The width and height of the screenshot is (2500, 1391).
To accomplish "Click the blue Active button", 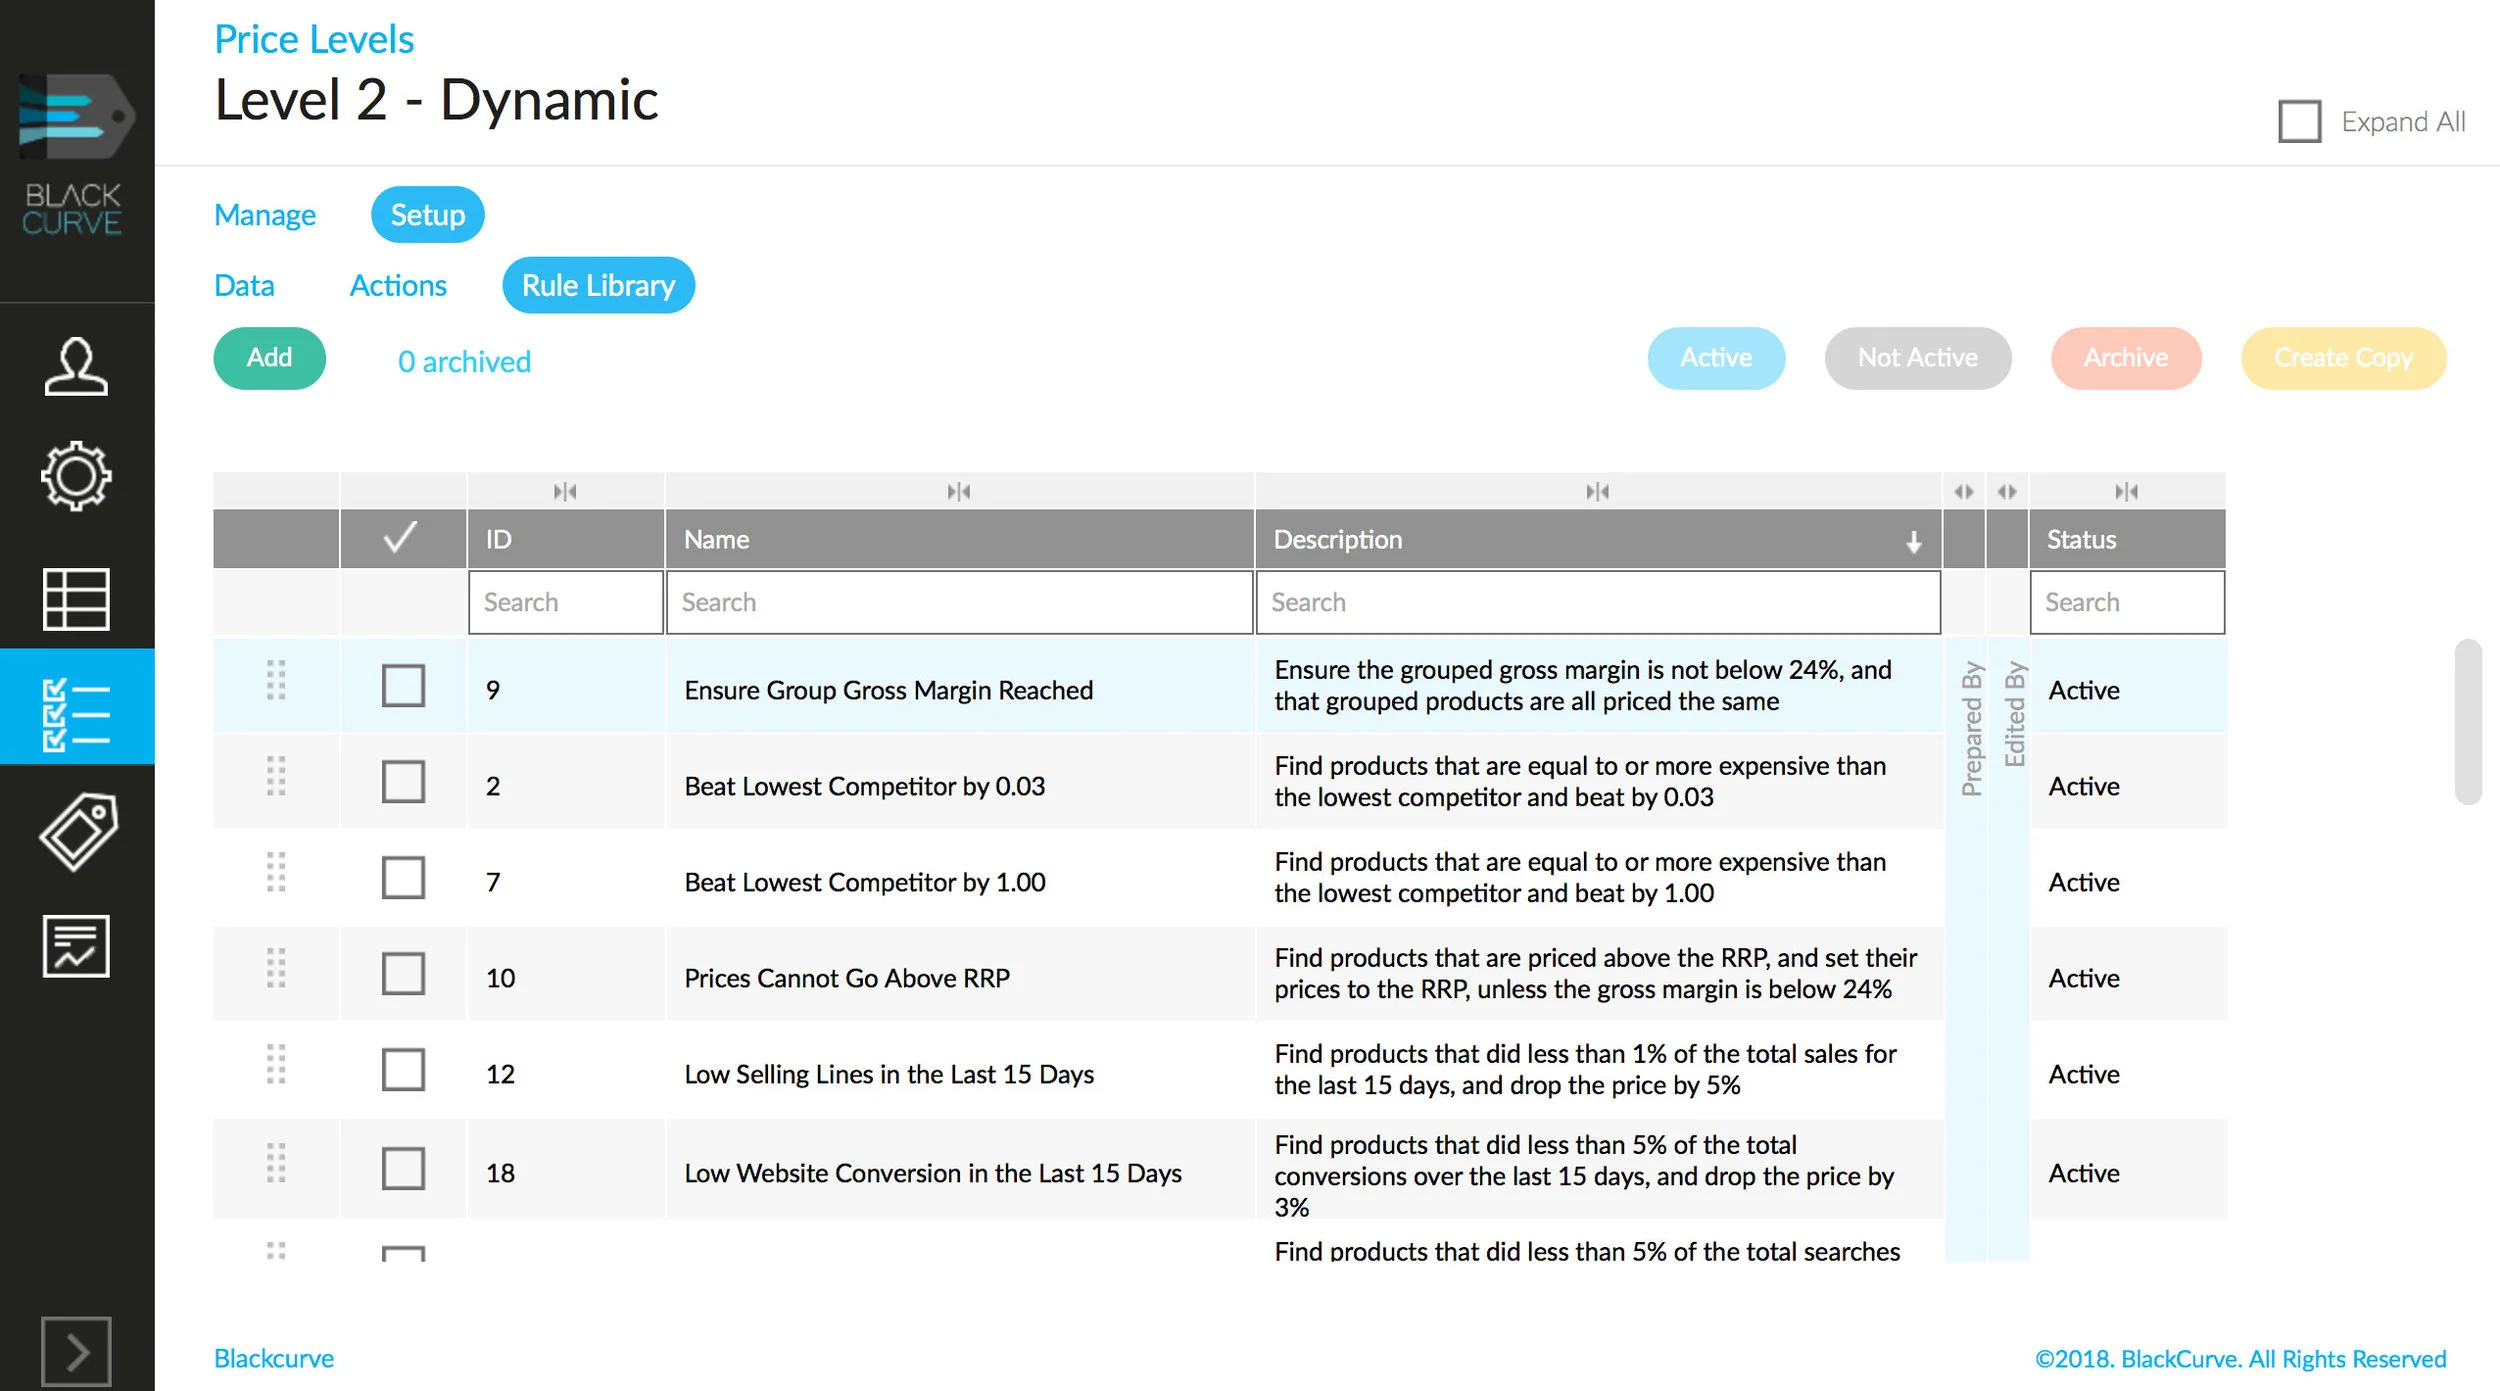I will (x=1715, y=357).
